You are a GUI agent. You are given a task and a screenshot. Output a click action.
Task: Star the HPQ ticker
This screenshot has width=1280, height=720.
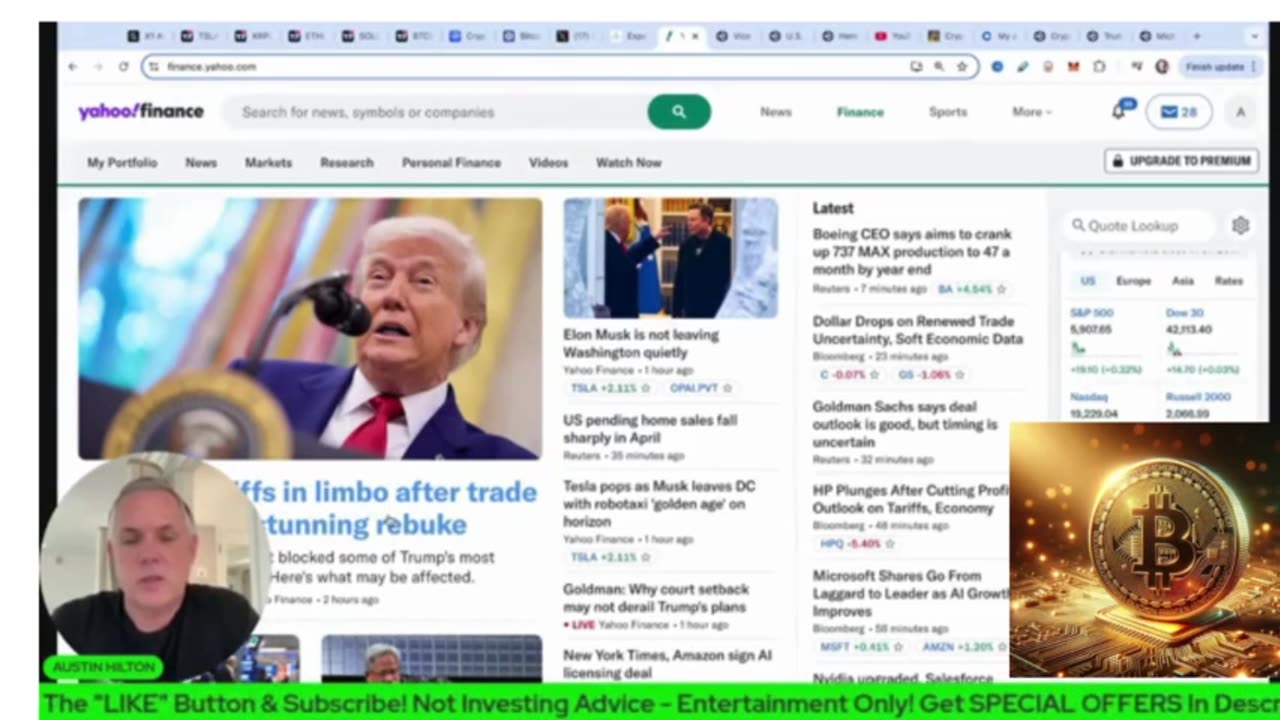(x=889, y=544)
